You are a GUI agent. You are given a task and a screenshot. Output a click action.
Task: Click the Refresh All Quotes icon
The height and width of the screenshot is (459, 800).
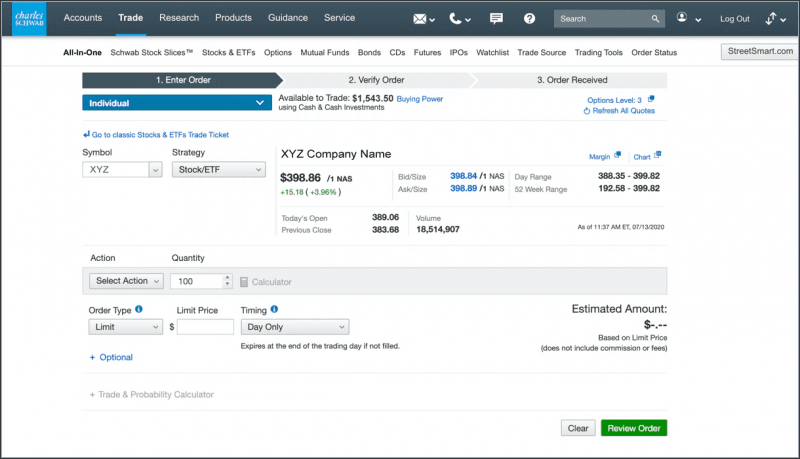587,111
